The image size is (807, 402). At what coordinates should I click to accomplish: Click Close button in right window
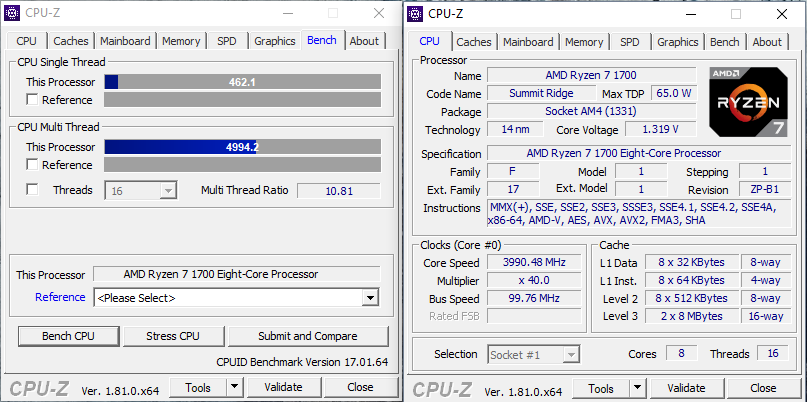763,388
